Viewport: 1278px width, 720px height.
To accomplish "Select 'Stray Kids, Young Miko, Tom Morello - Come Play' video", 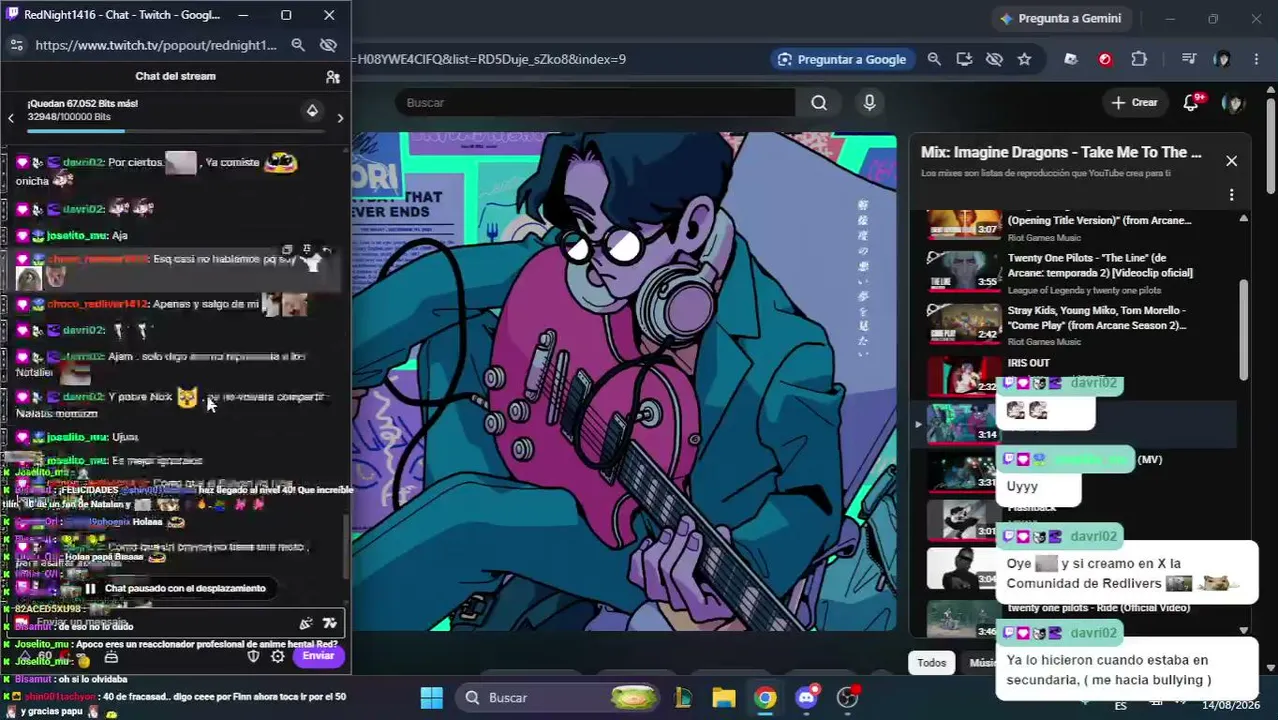I will [1074, 325].
